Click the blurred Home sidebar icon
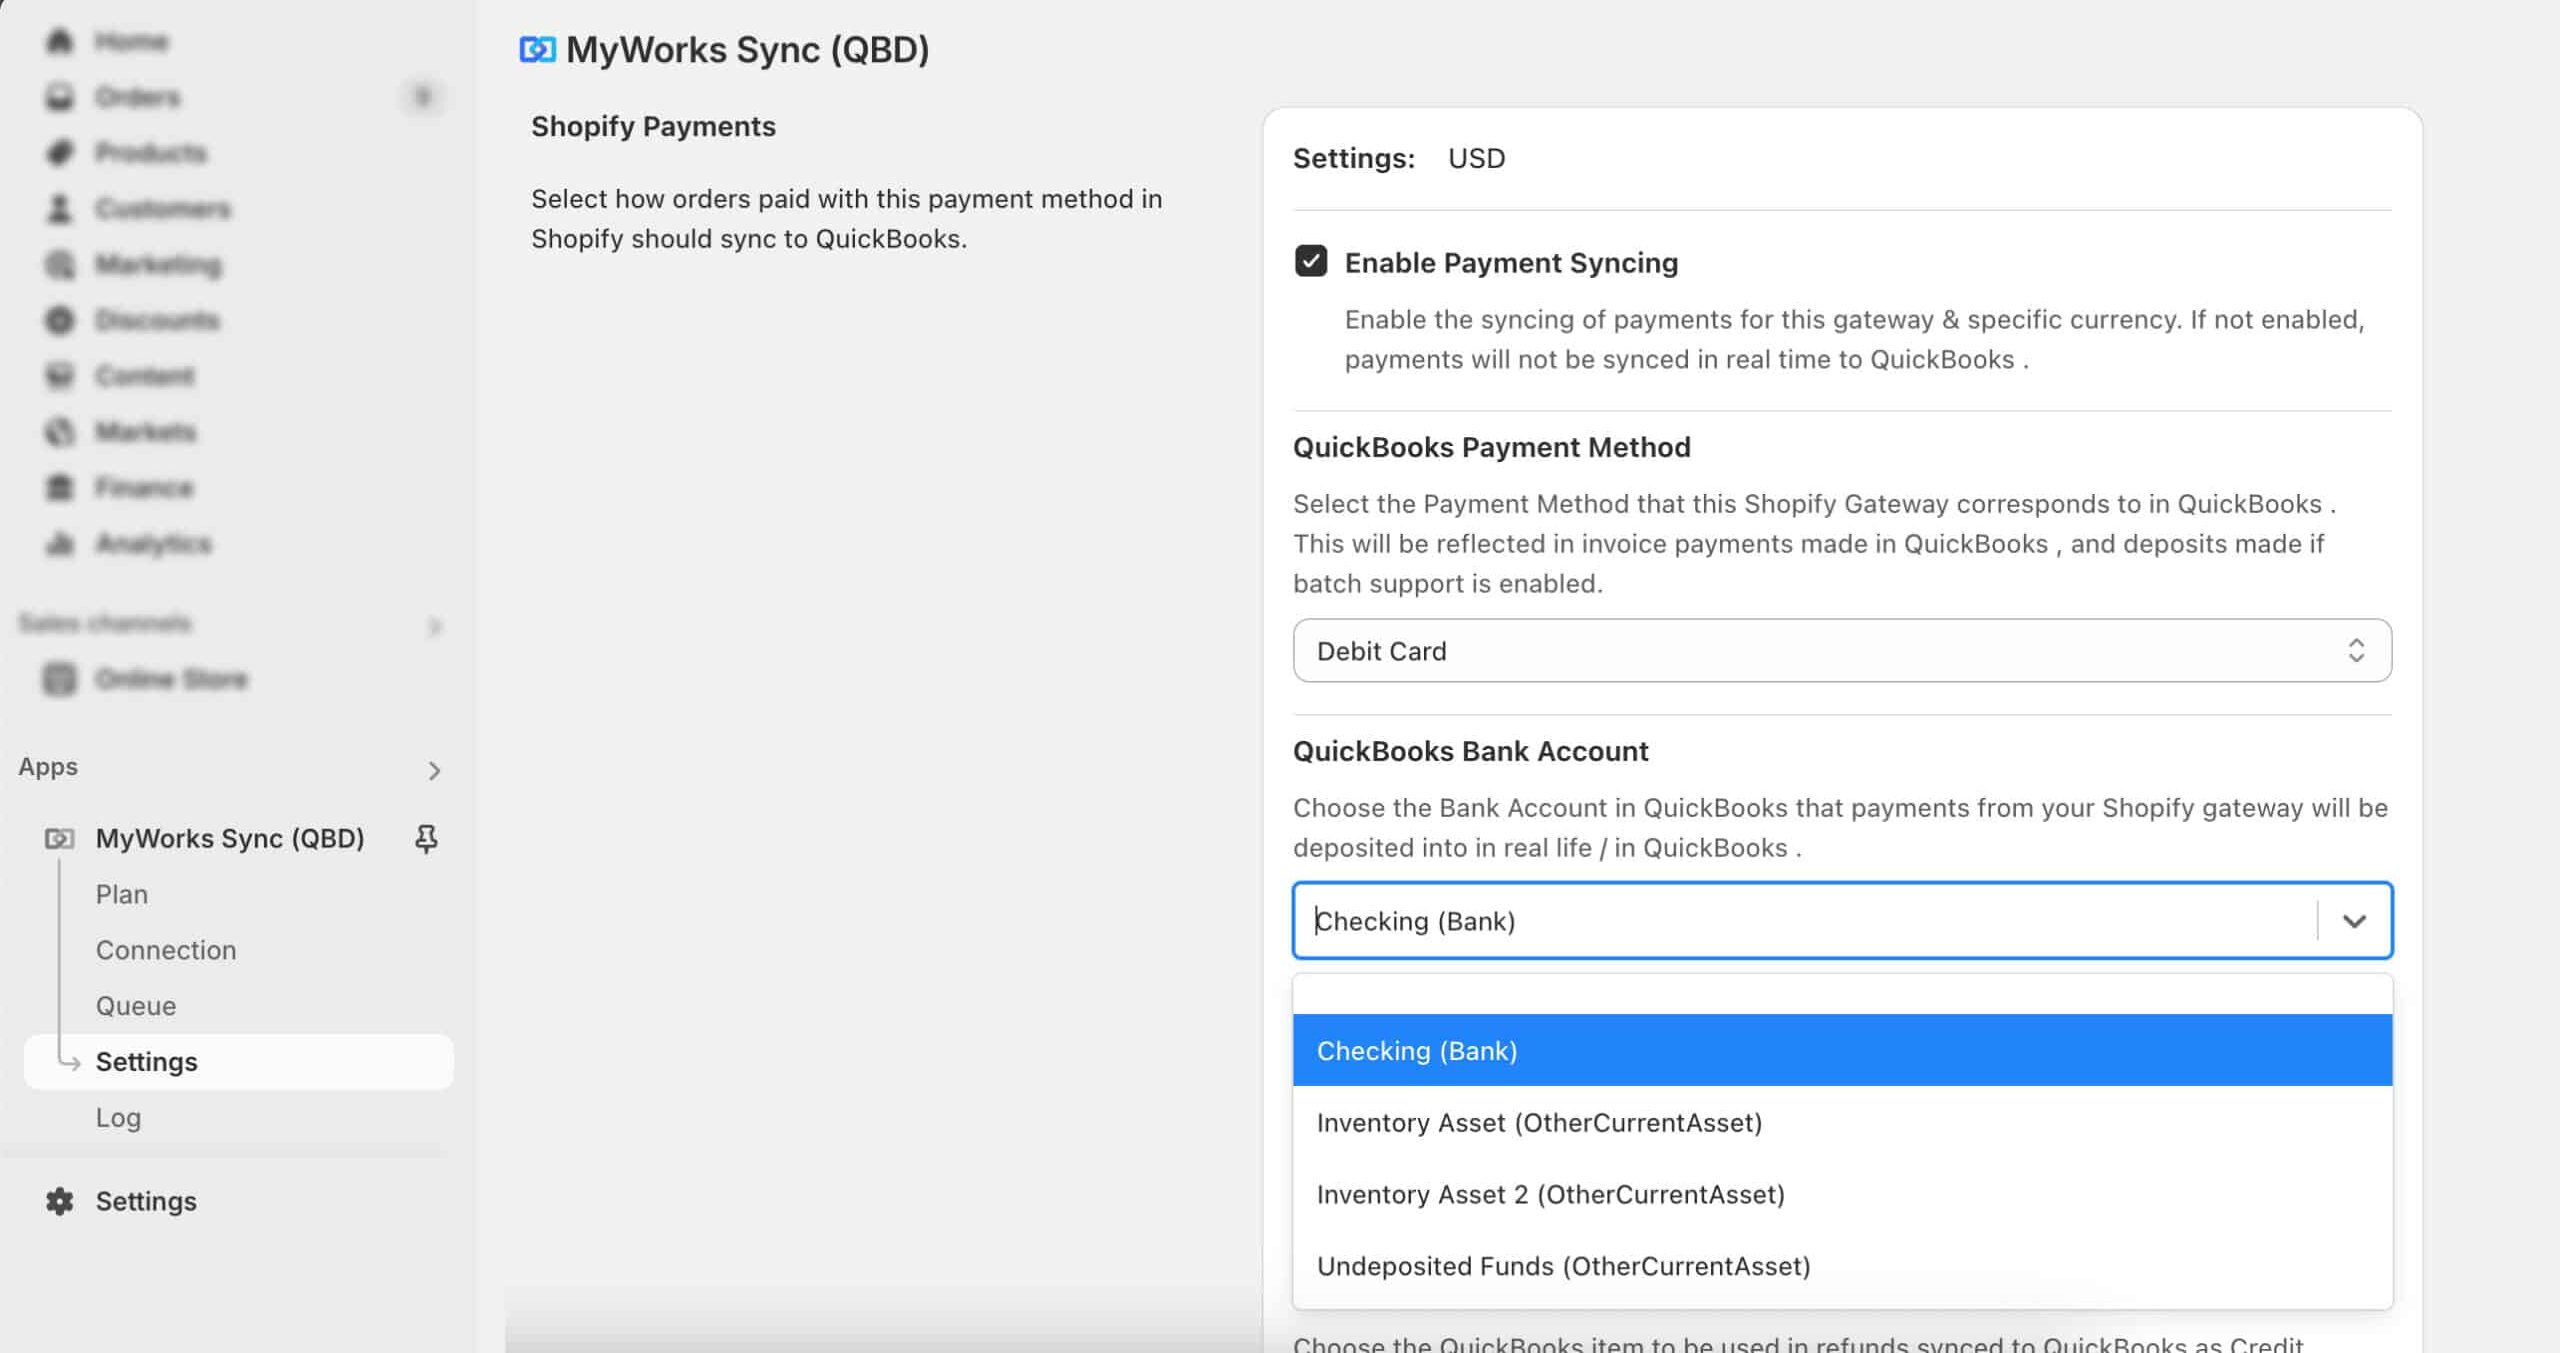The width and height of the screenshot is (2560, 1353). point(60,41)
